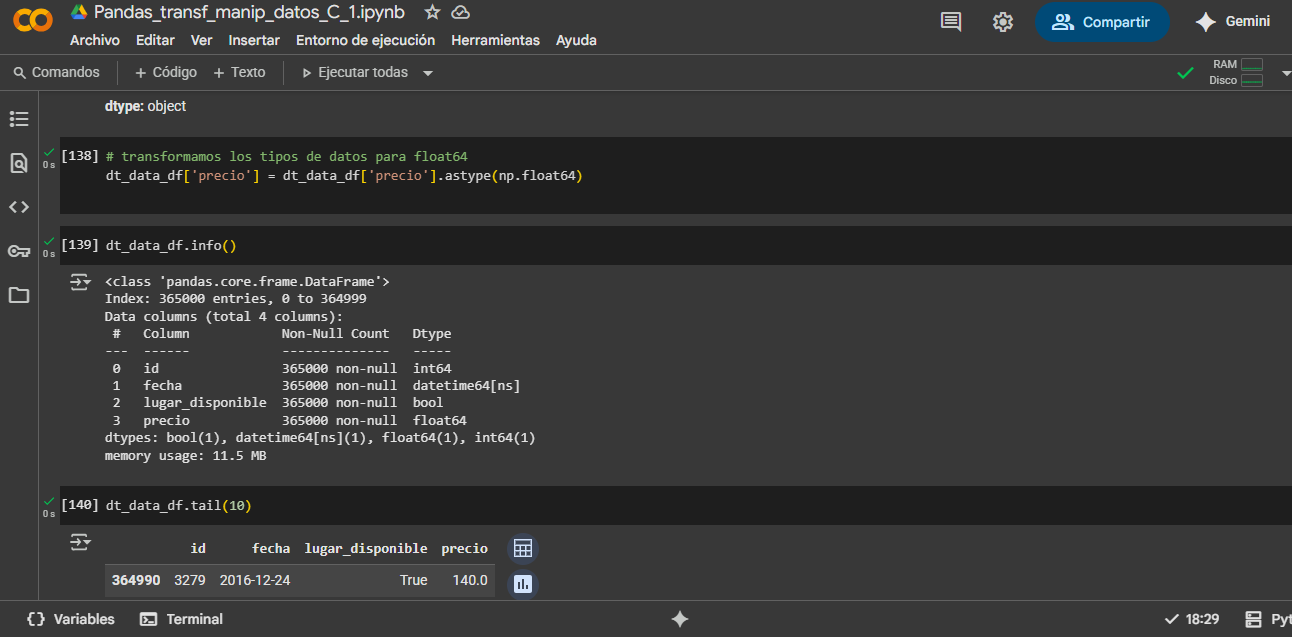The width and height of the screenshot is (1292, 637).
Task: Click 'datetime64[ns]' Dtype in info output
Action: tap(466, 385)
